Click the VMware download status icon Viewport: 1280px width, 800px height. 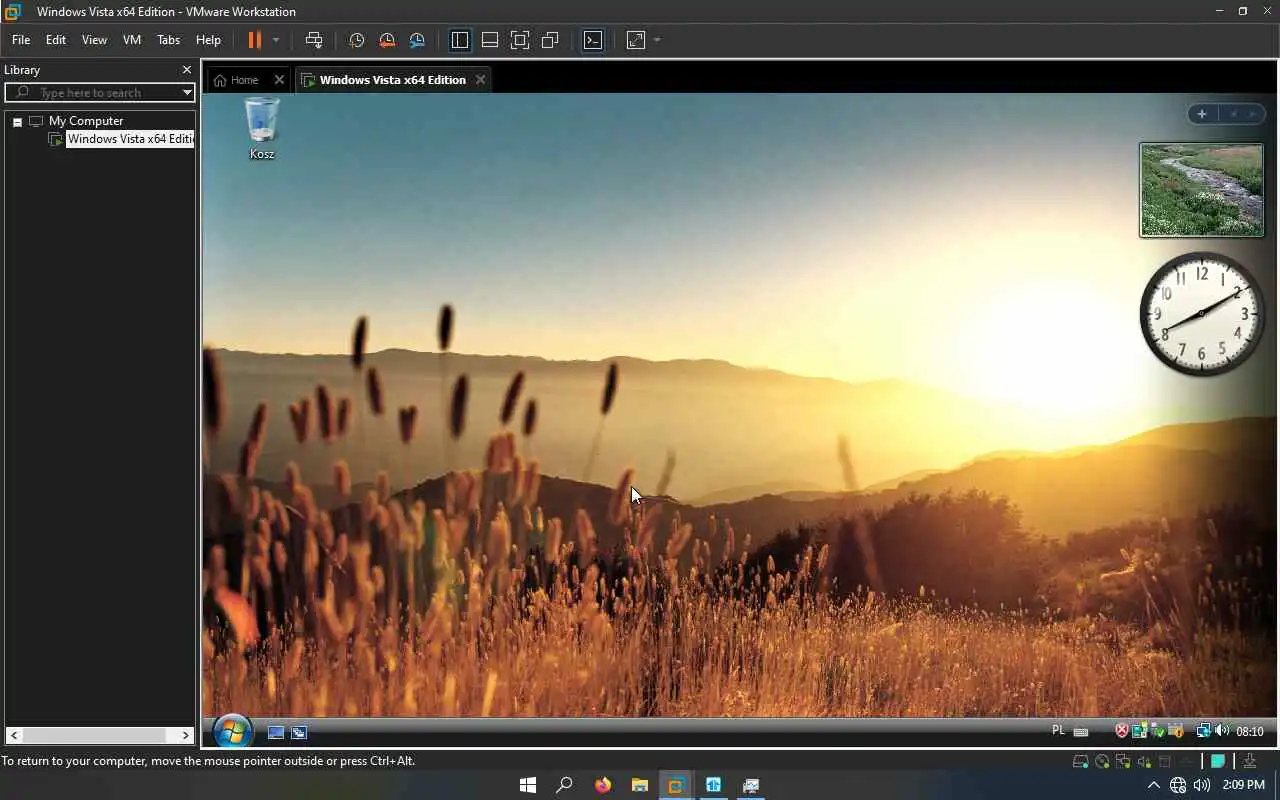pos(1250,762)
